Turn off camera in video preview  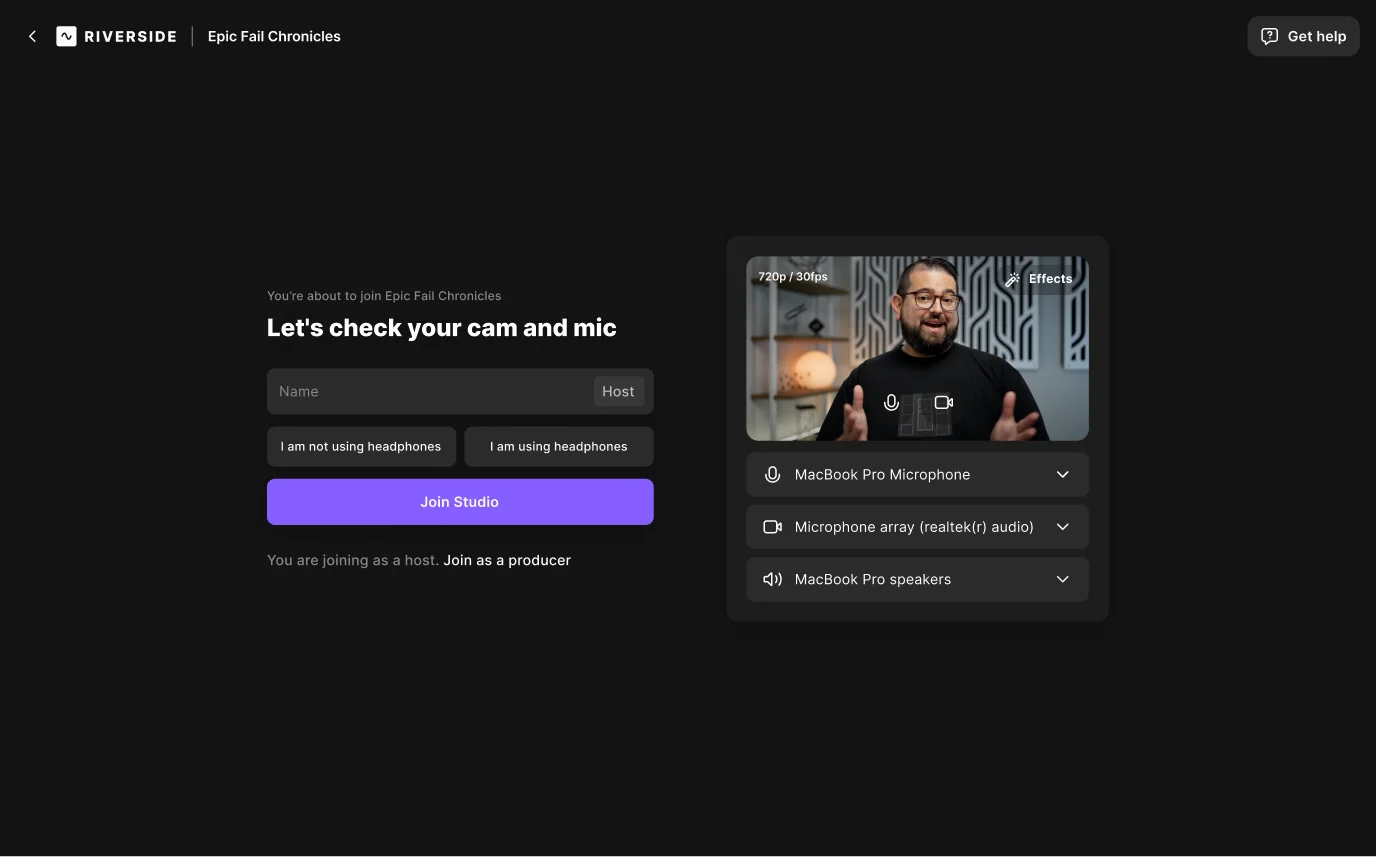pyautogui.click(x=943, y=402)
